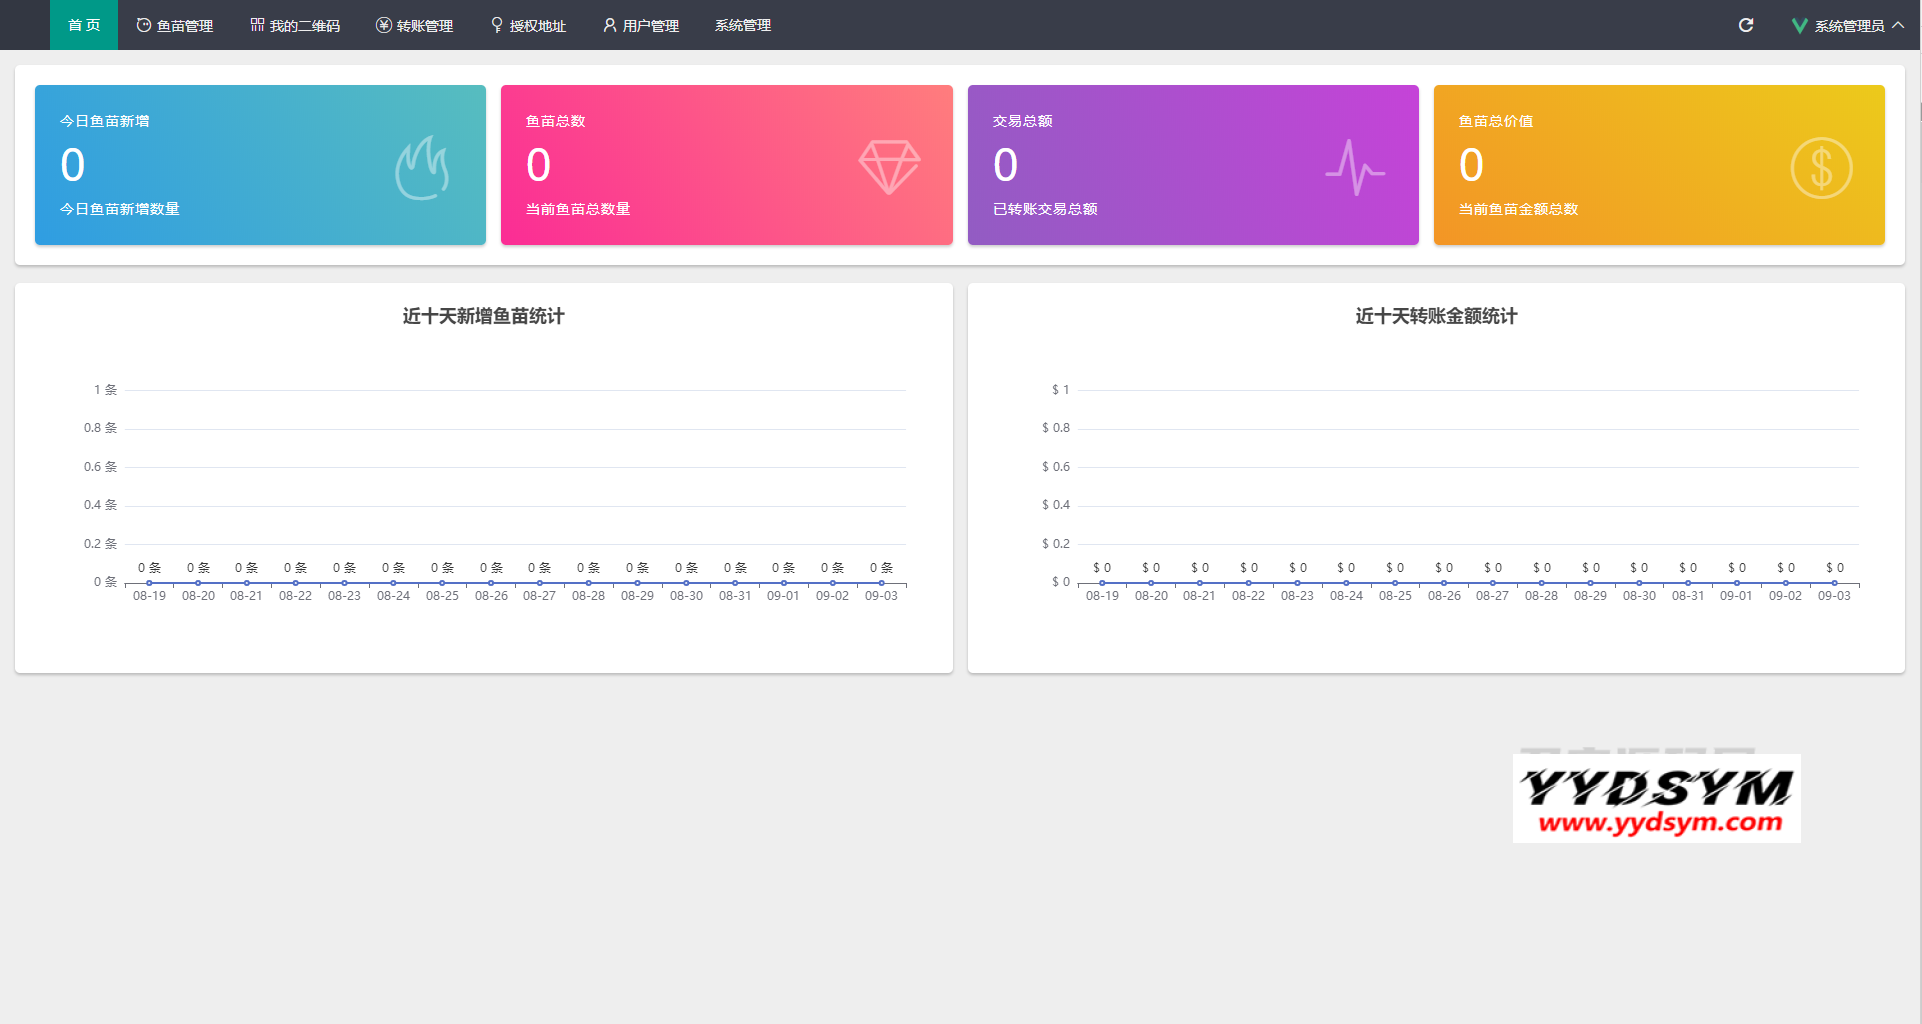Click the 09-03 data point in fish chart
Image resolution: width=1922 pixels, height=1024 pixels.
[881, 583]
